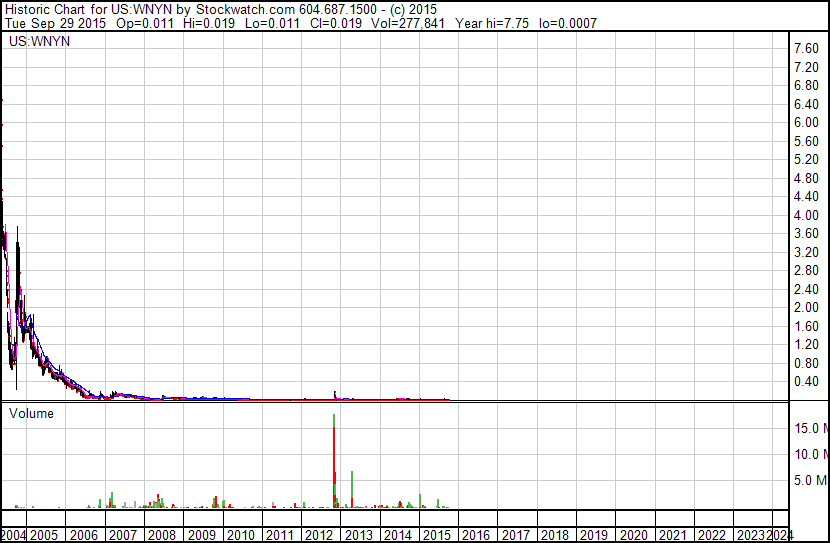Click the 3.20 price axis value

(x=806, y=252)
